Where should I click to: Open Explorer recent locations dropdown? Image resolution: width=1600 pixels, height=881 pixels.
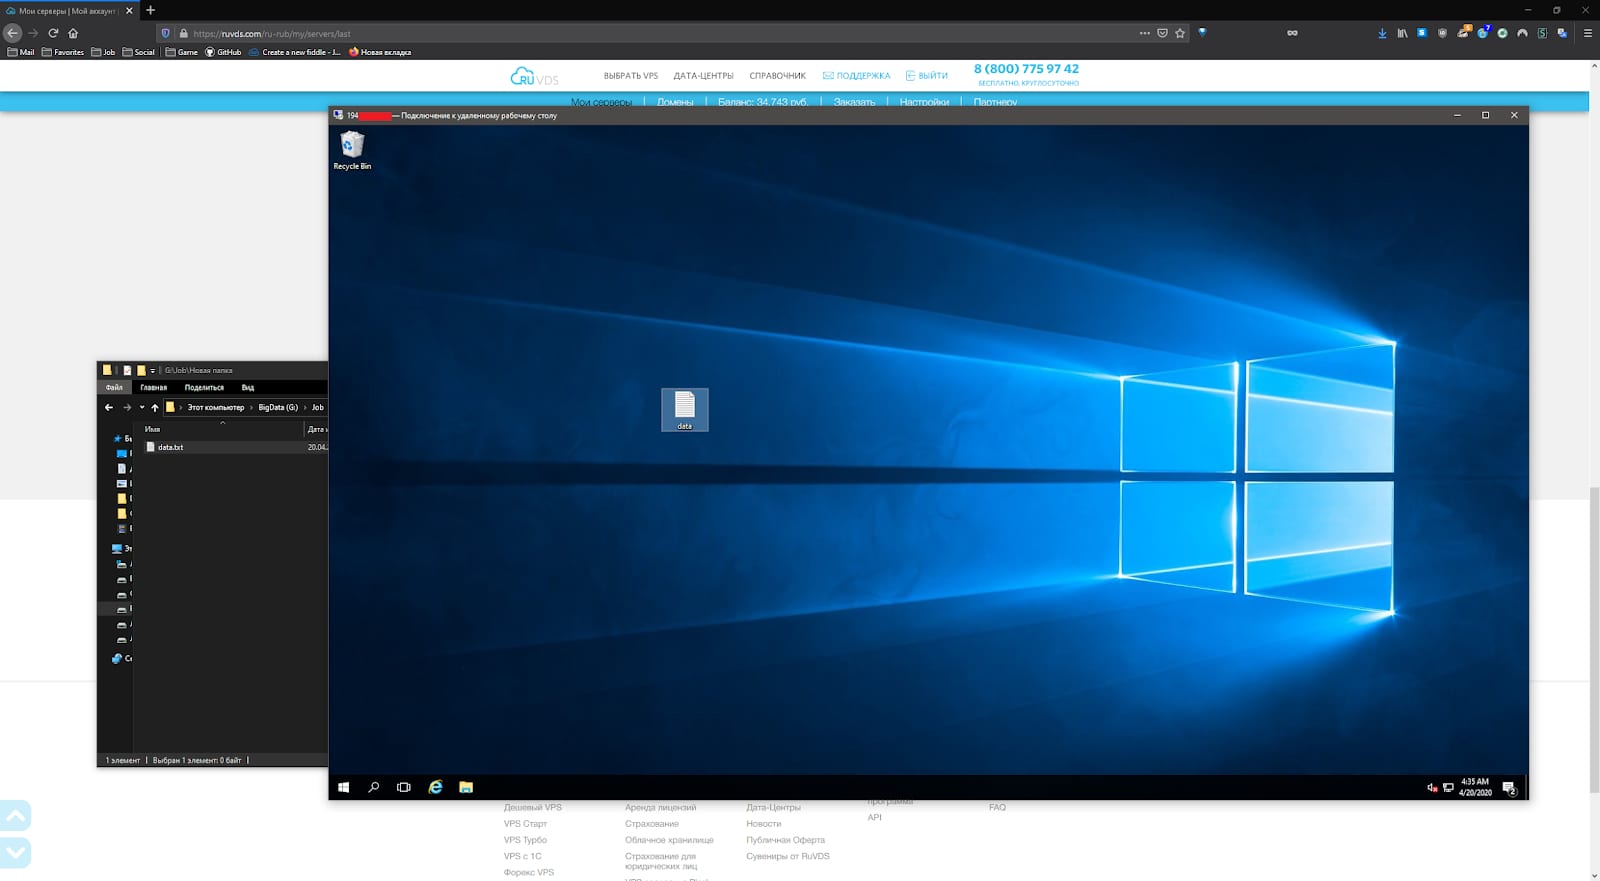142,407
